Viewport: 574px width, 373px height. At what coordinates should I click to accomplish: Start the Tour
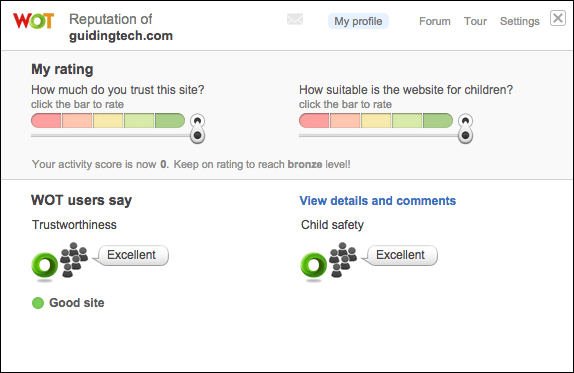coord(475,21)
